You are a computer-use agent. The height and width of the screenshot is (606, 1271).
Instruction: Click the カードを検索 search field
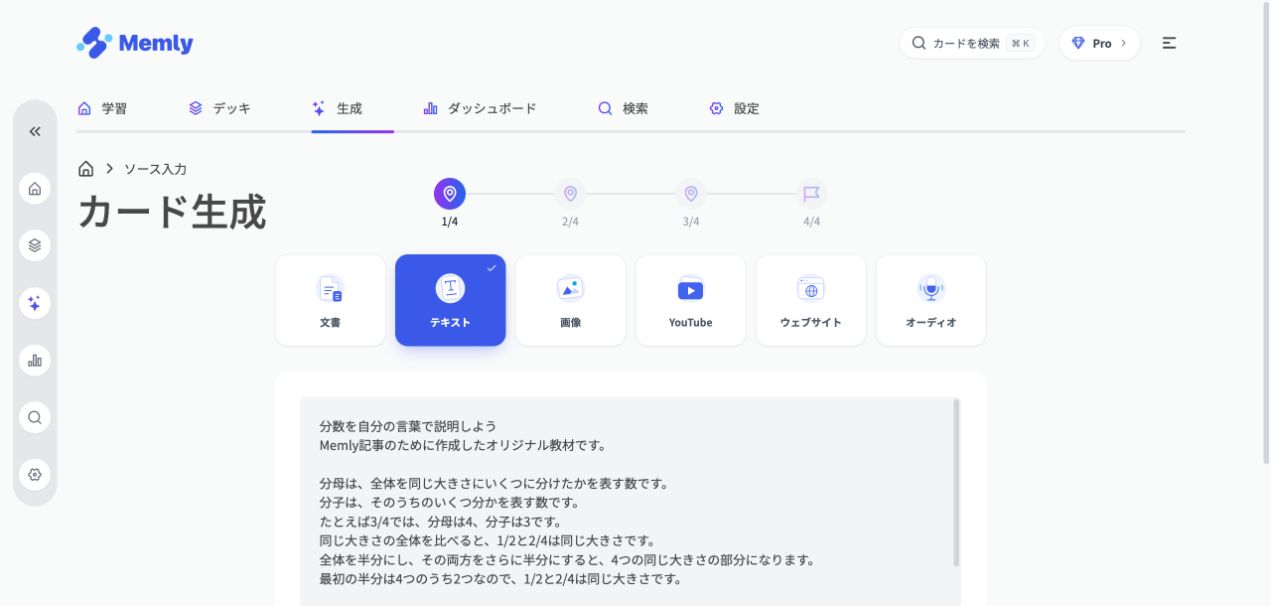[972, 43]
